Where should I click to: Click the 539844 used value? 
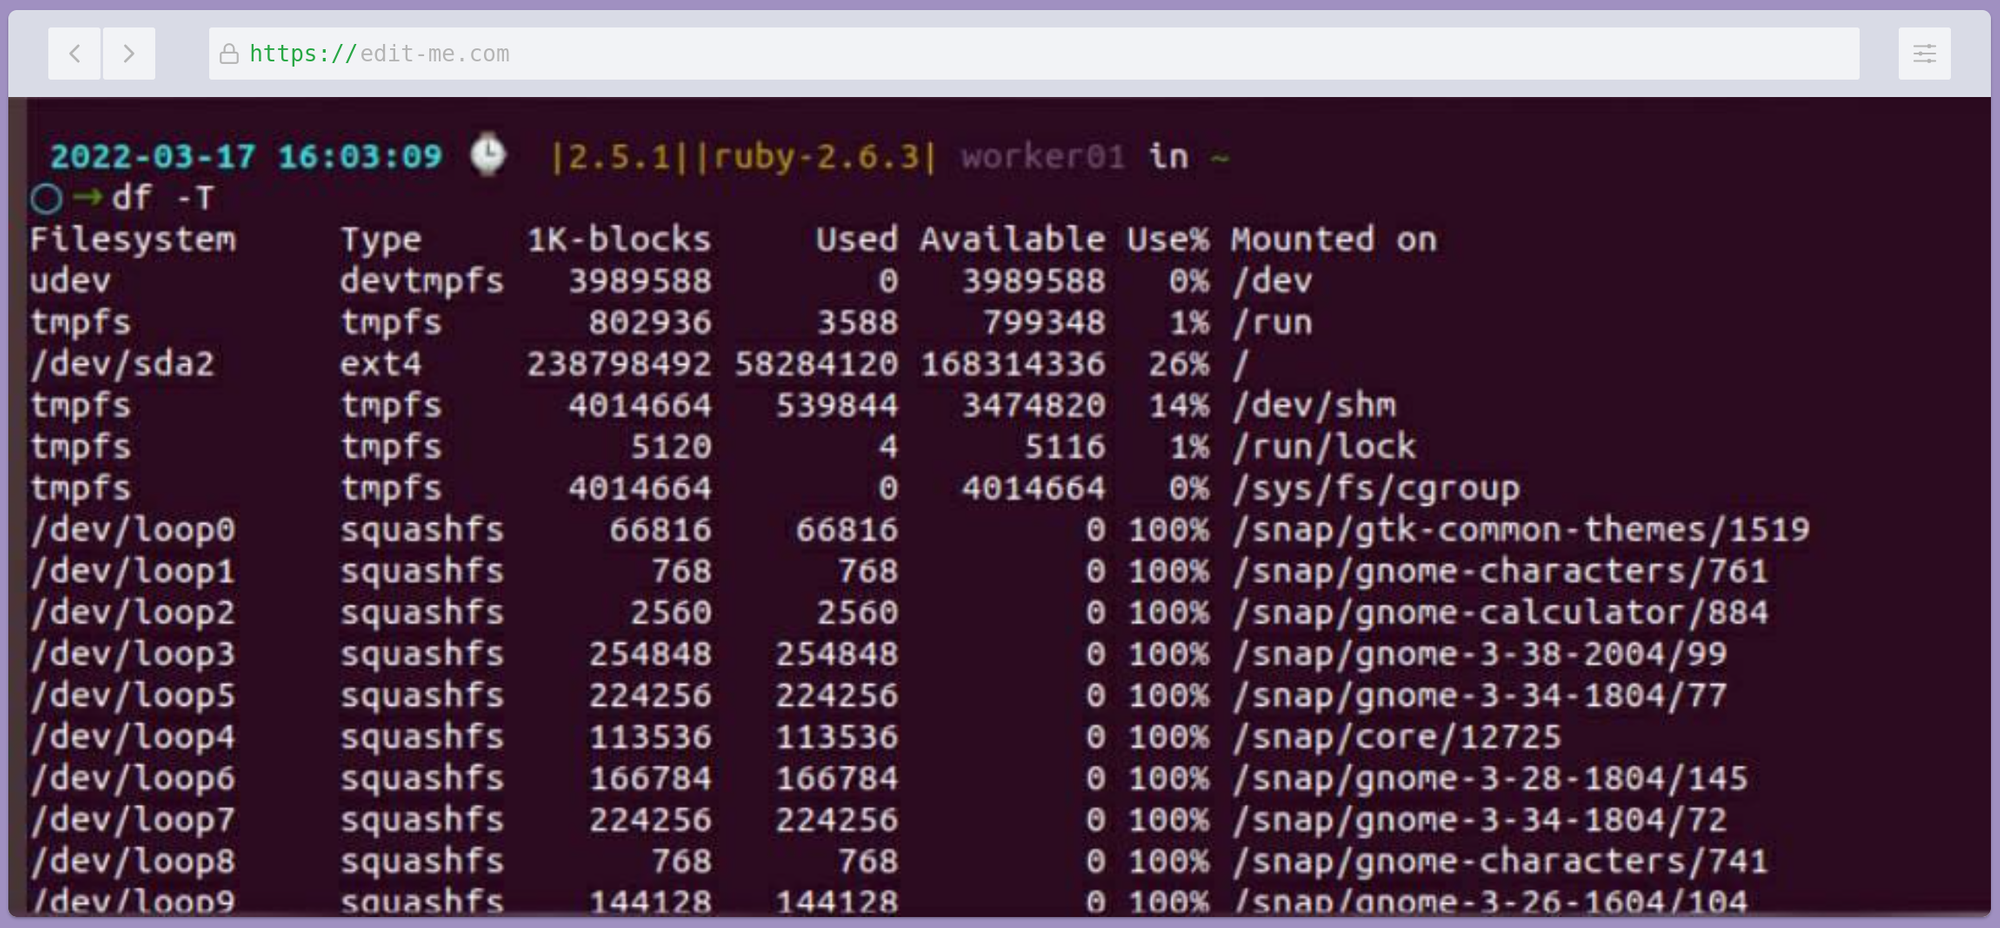837,406
